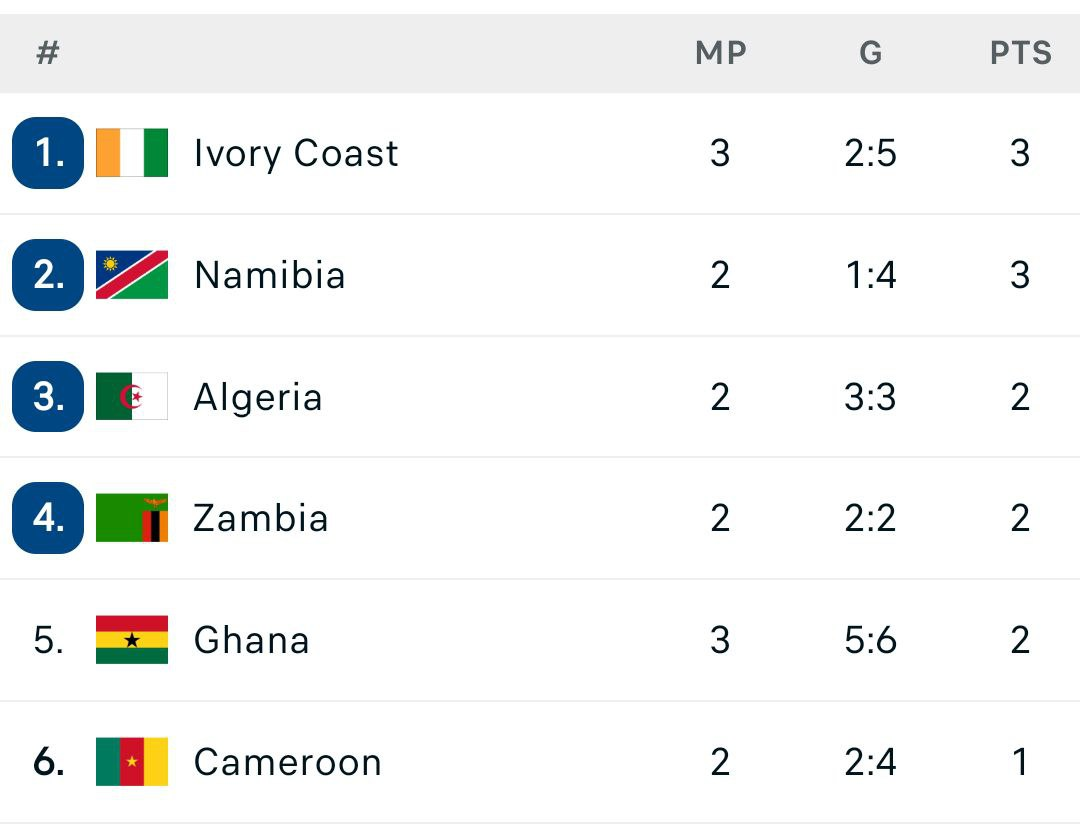Image resolution: width=1080 pixels, height=828 pixels.
Task: Click the Cameroon flag icon
Action: tap(132, 762)
